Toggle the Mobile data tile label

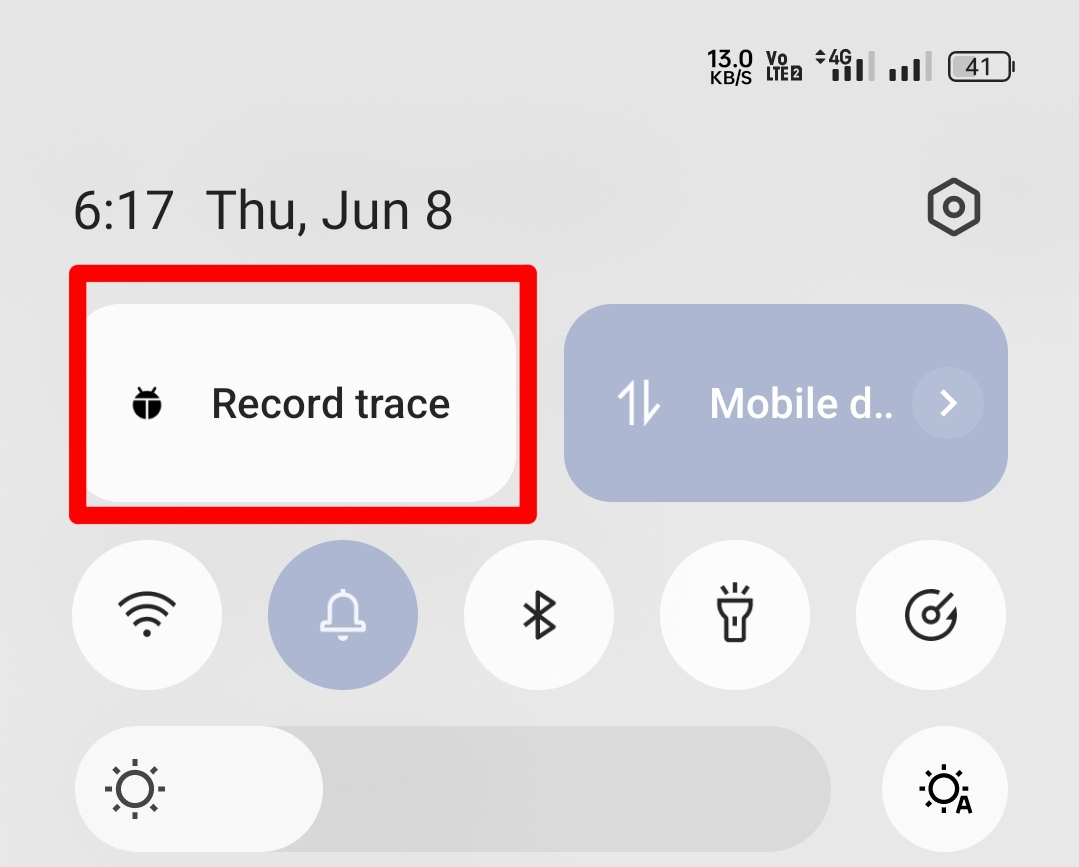coord(801,403)
